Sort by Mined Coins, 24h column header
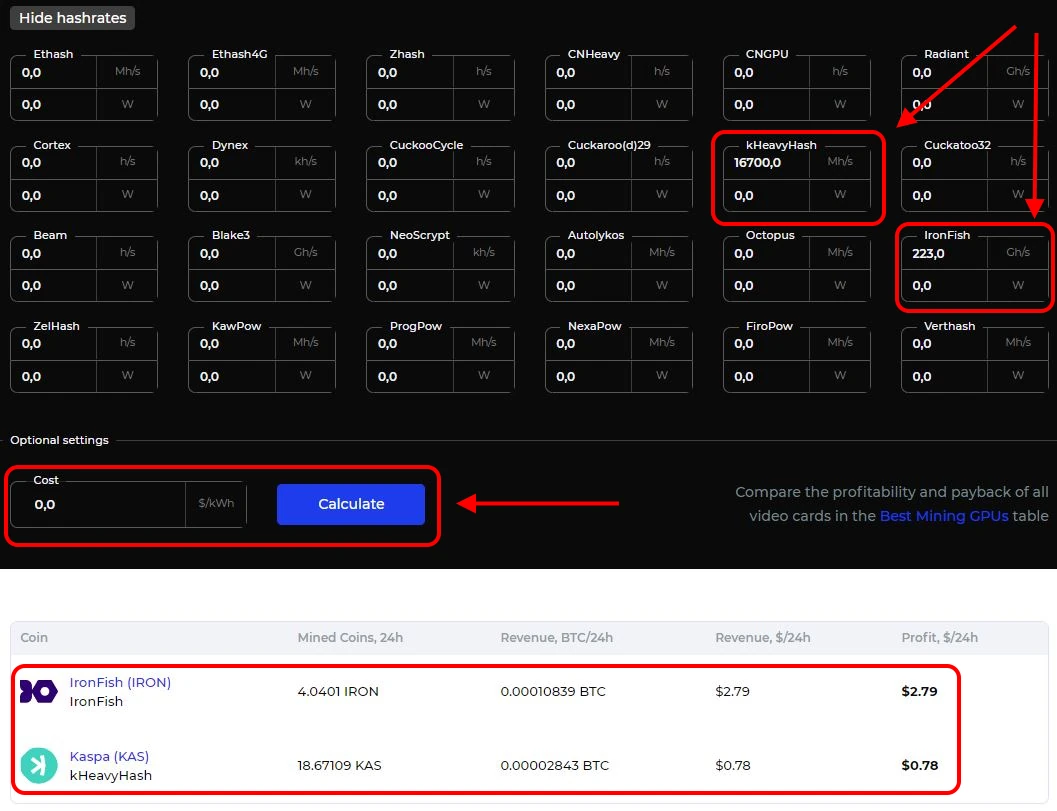This screenshot has height=811, width=1057. [x=350, y=638]
